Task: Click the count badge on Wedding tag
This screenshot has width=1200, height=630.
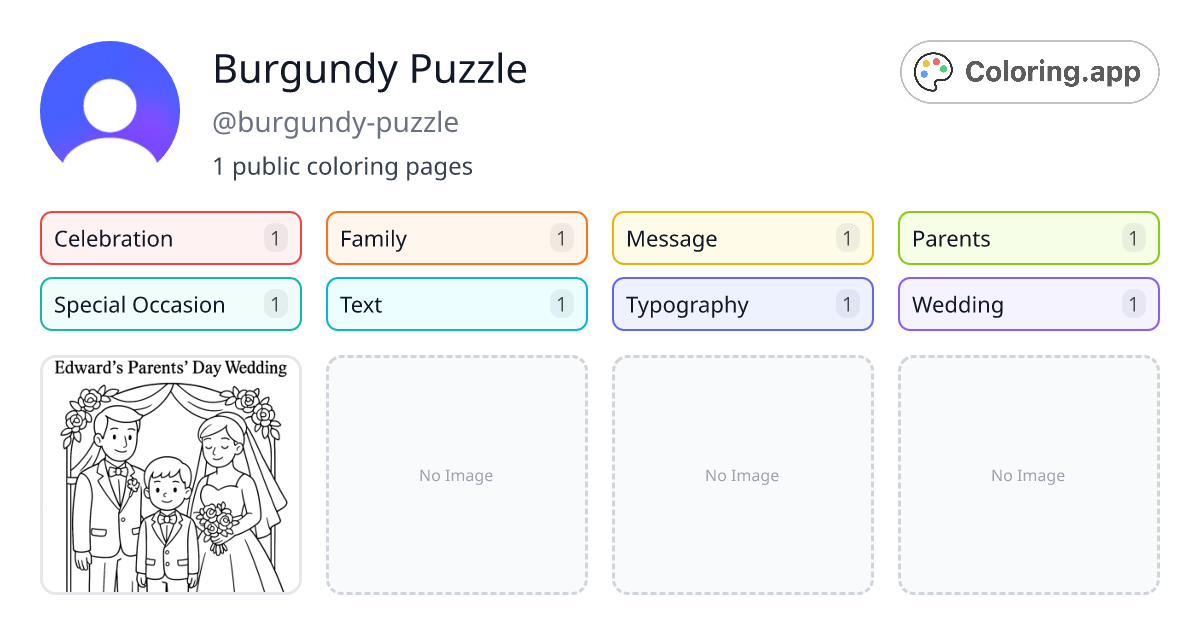Action: coord(1133,304)
